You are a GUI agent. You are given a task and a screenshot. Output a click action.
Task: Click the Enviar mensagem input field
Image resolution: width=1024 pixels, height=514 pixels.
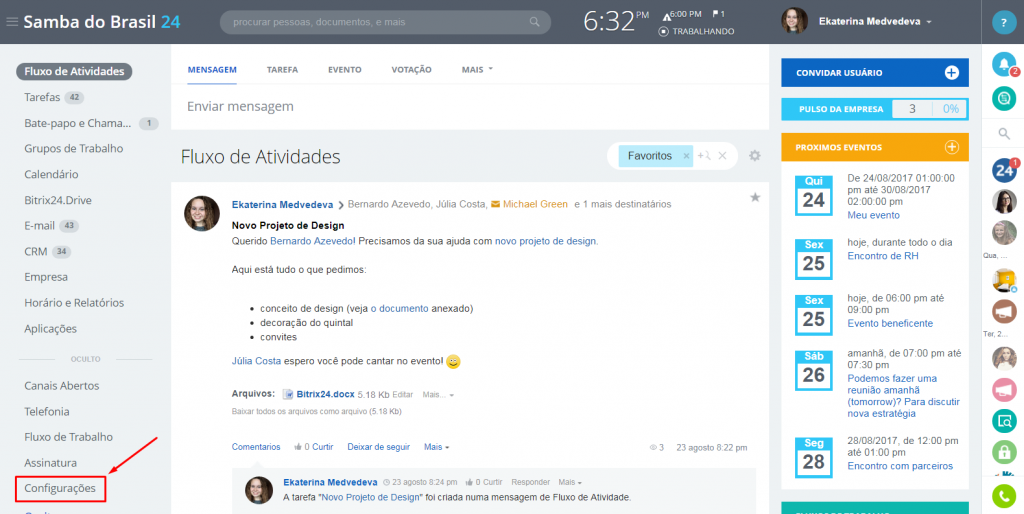(x=470, y=106)
